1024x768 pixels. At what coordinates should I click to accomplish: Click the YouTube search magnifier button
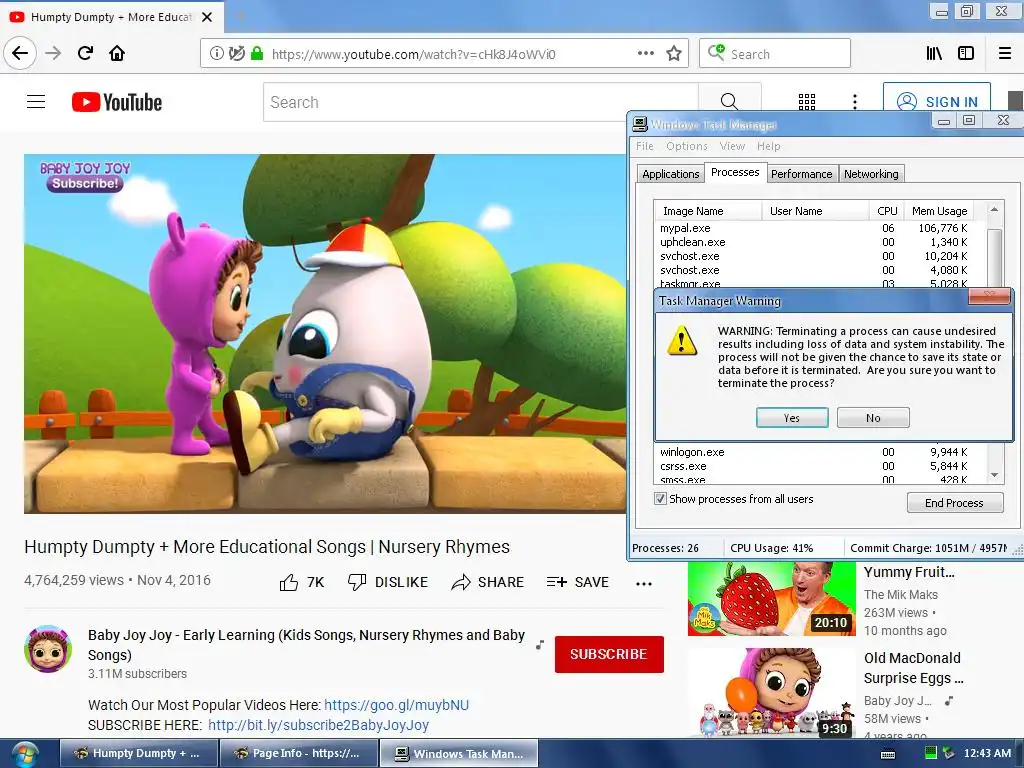pos(729,102)
